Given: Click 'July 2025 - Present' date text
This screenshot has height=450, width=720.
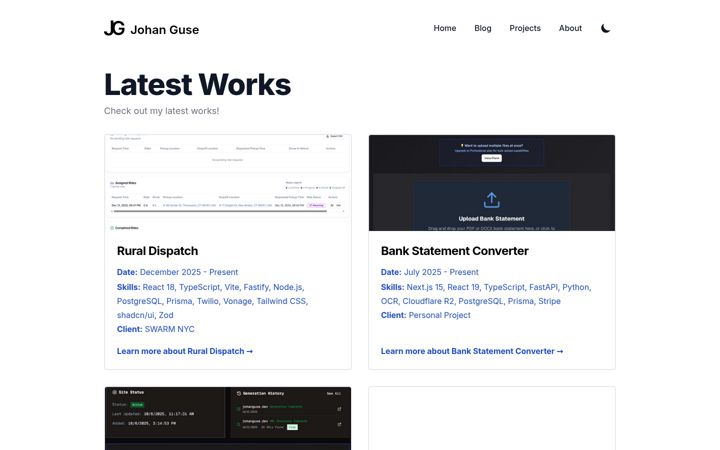Looking at the screenshot, I should [x=441, y=272].
